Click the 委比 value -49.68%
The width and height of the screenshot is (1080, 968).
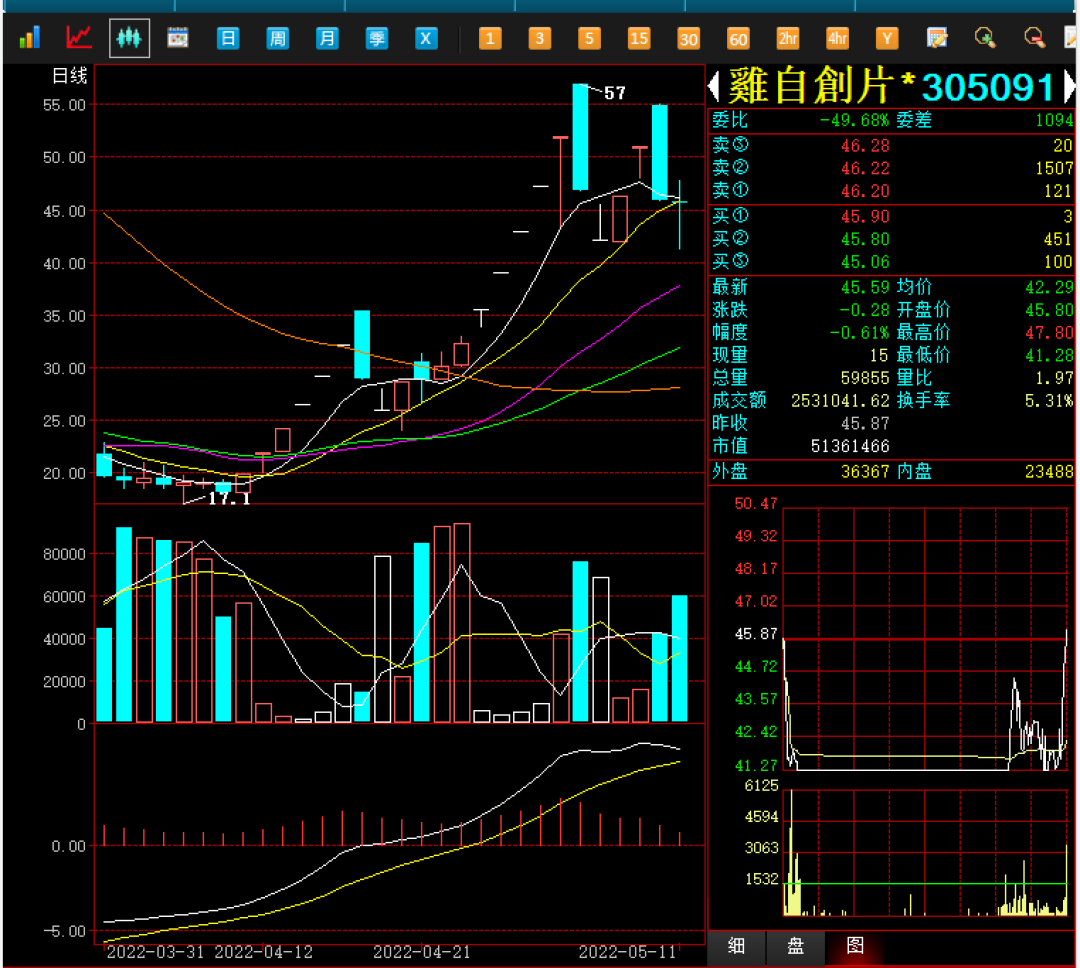[x=854, y=121]
